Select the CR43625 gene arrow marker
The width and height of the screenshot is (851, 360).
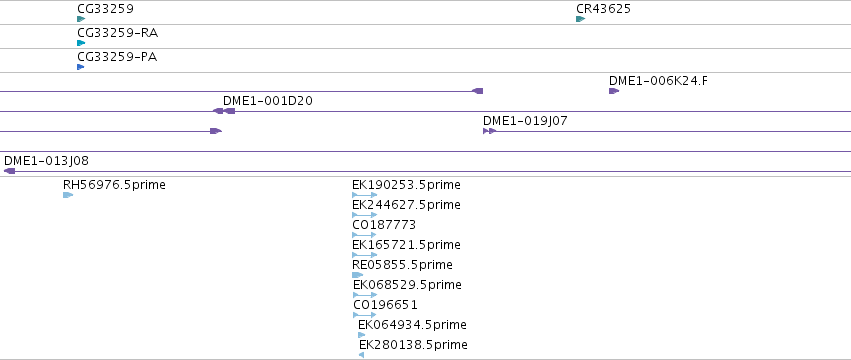coord(581,19)
